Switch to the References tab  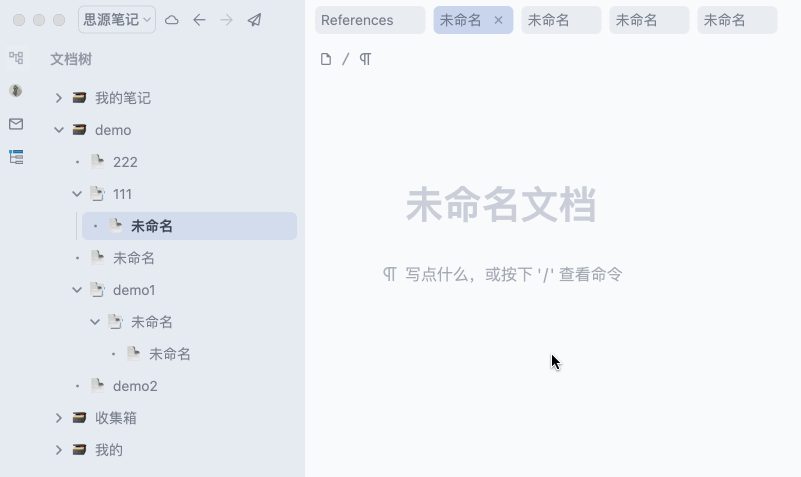pos(370,20)
